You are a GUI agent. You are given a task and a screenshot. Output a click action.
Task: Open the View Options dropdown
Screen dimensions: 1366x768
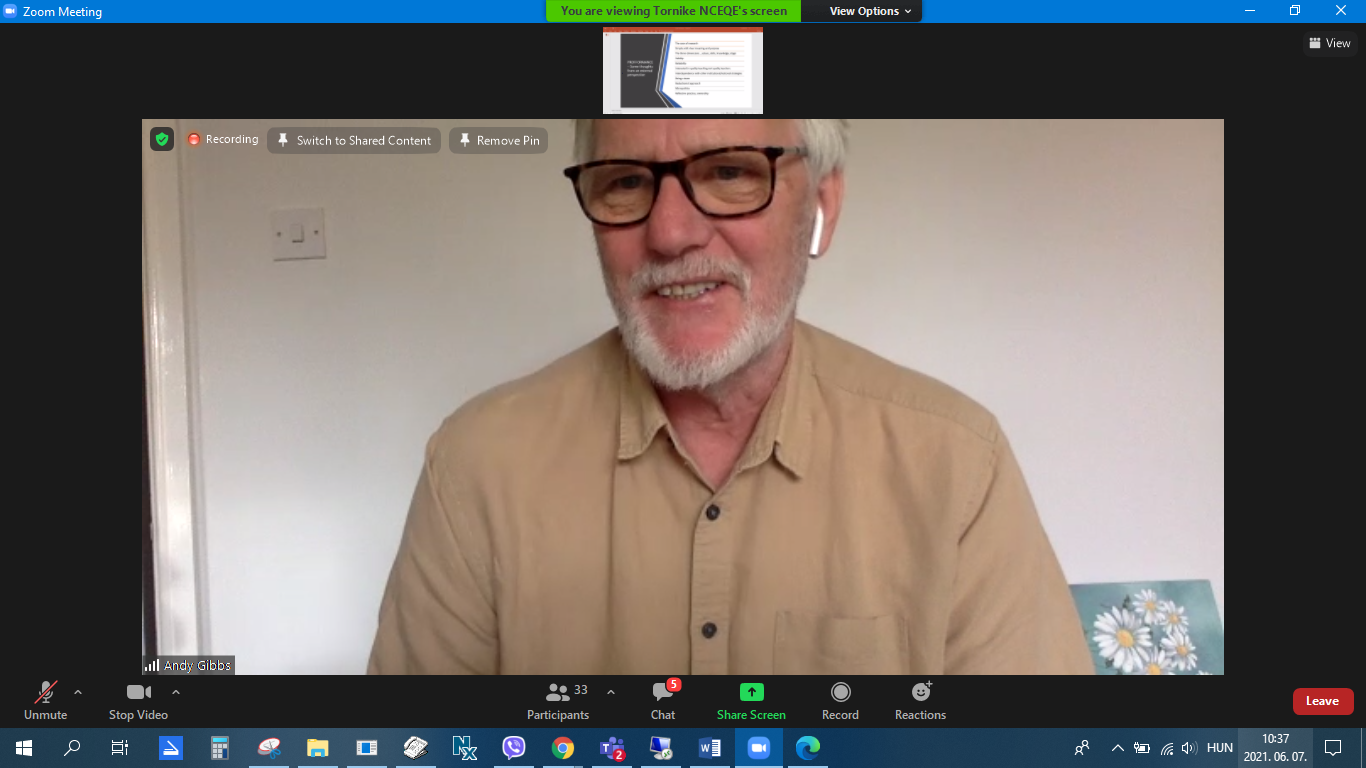point(869,11)
